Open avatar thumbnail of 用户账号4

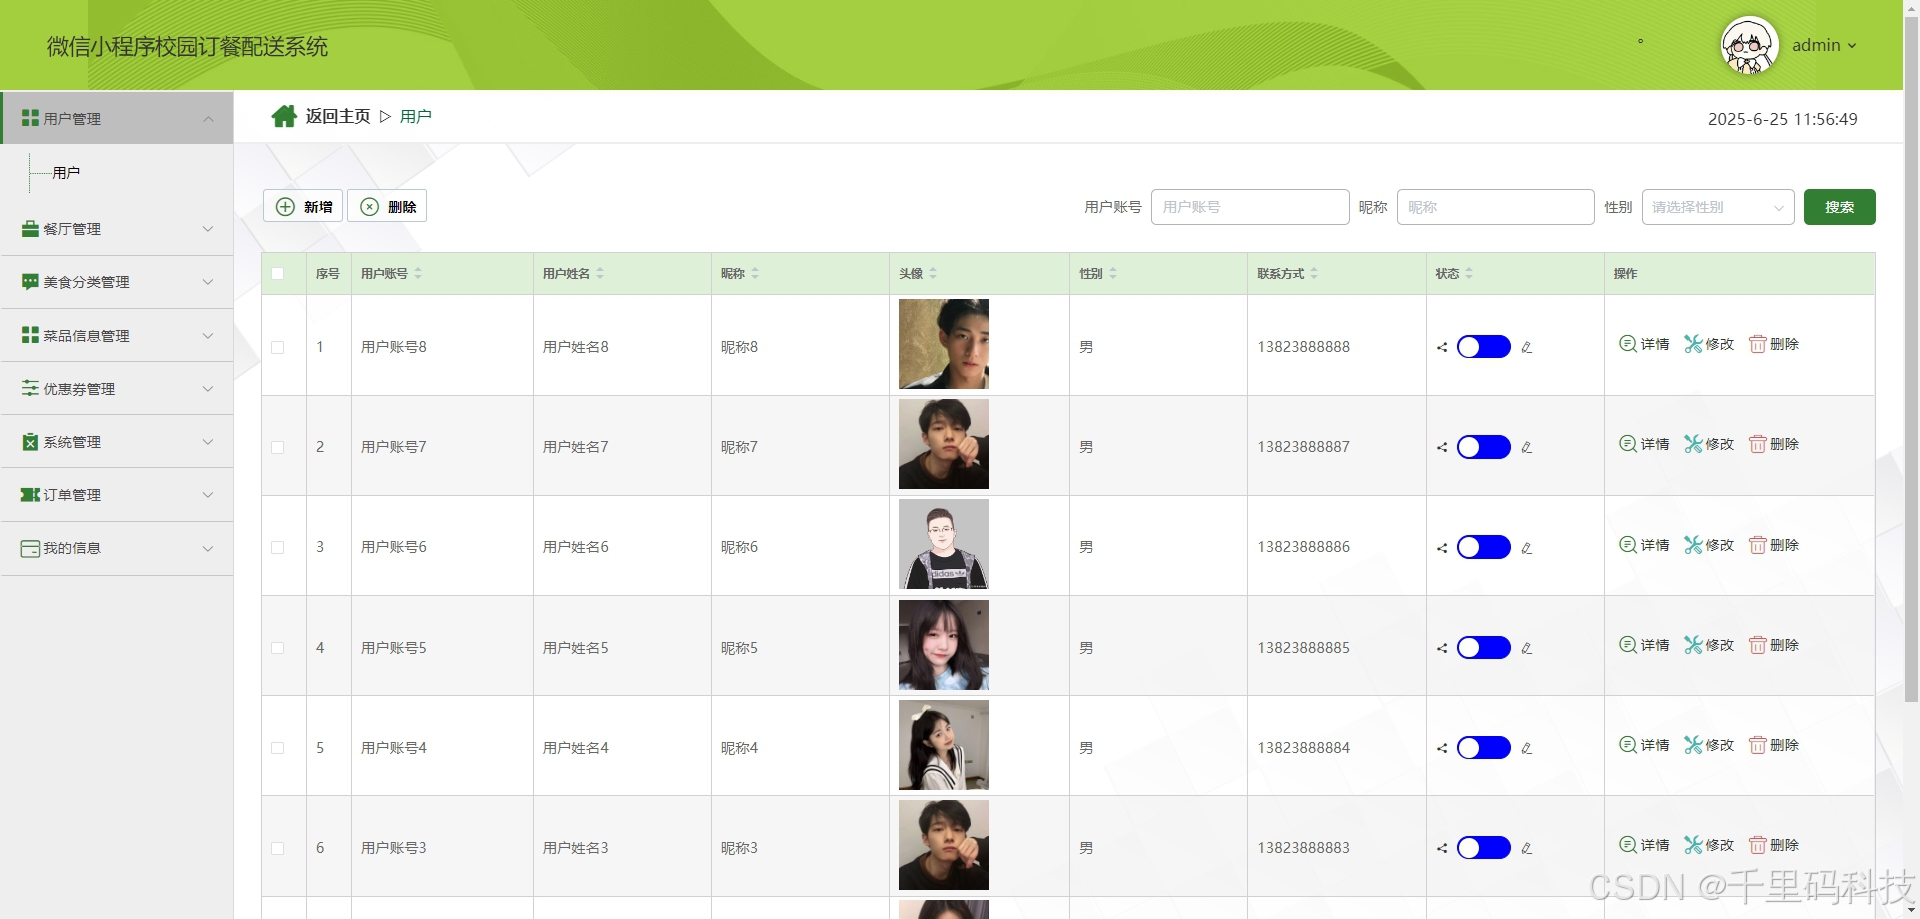click(x=944, y=745)
